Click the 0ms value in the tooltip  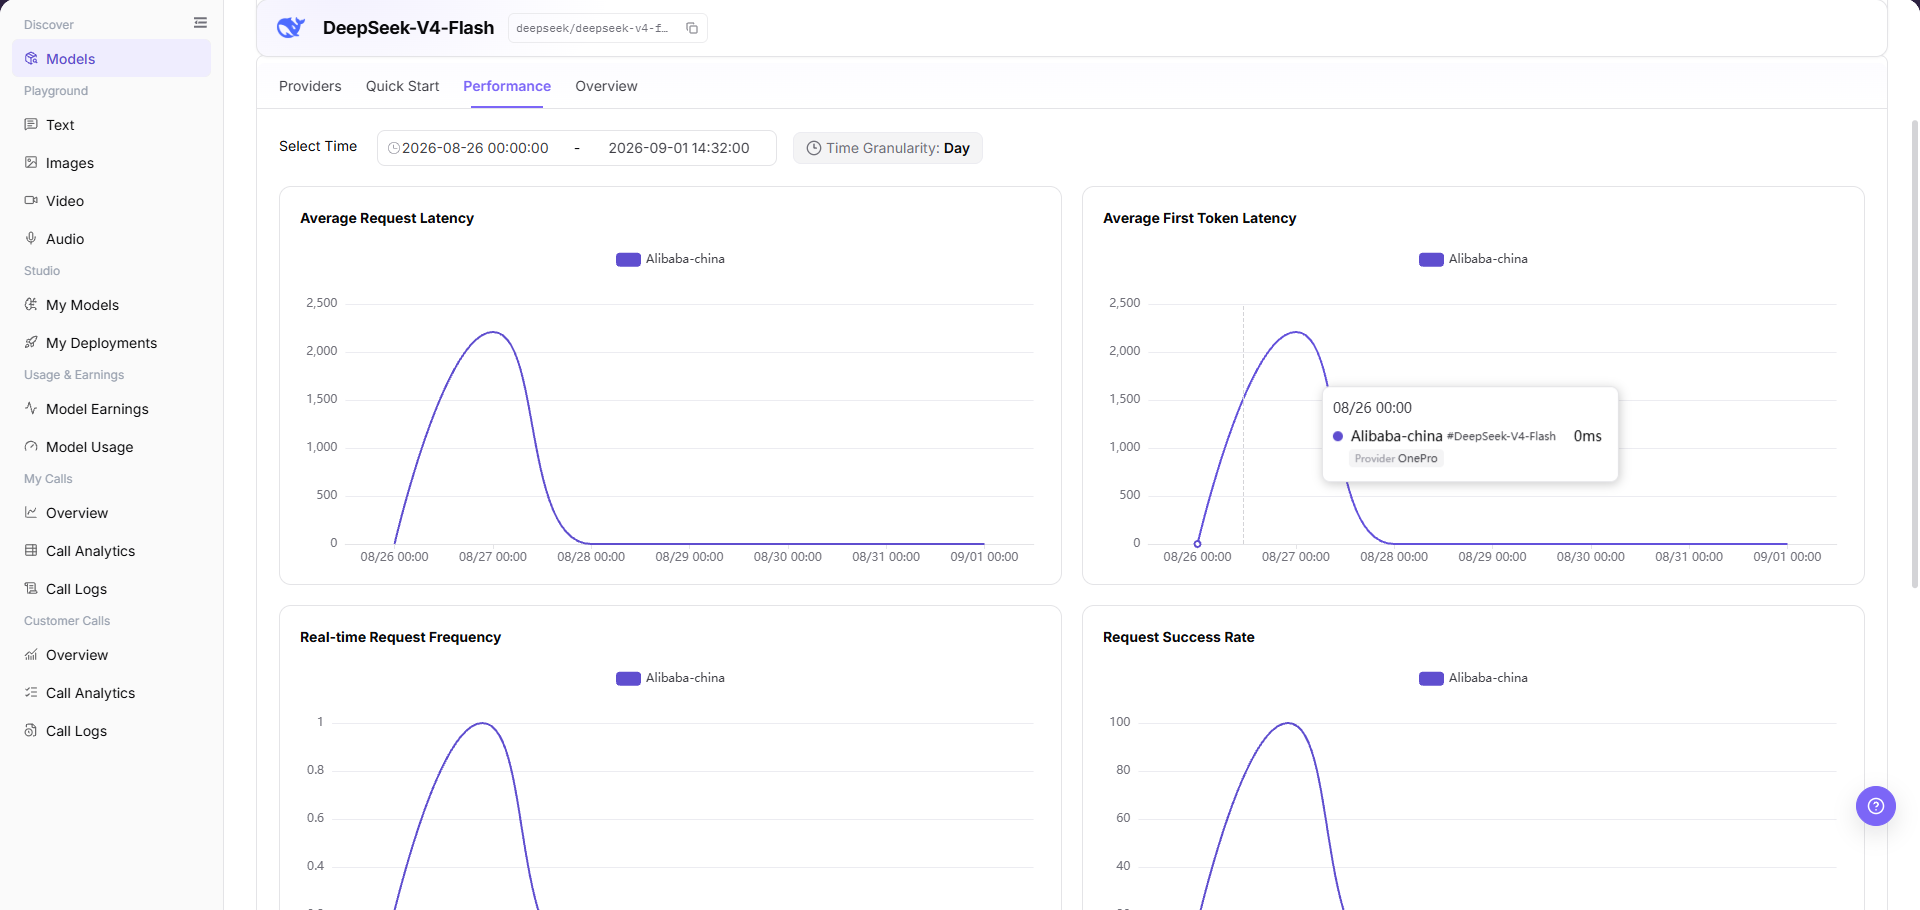tap(1588, 436)
